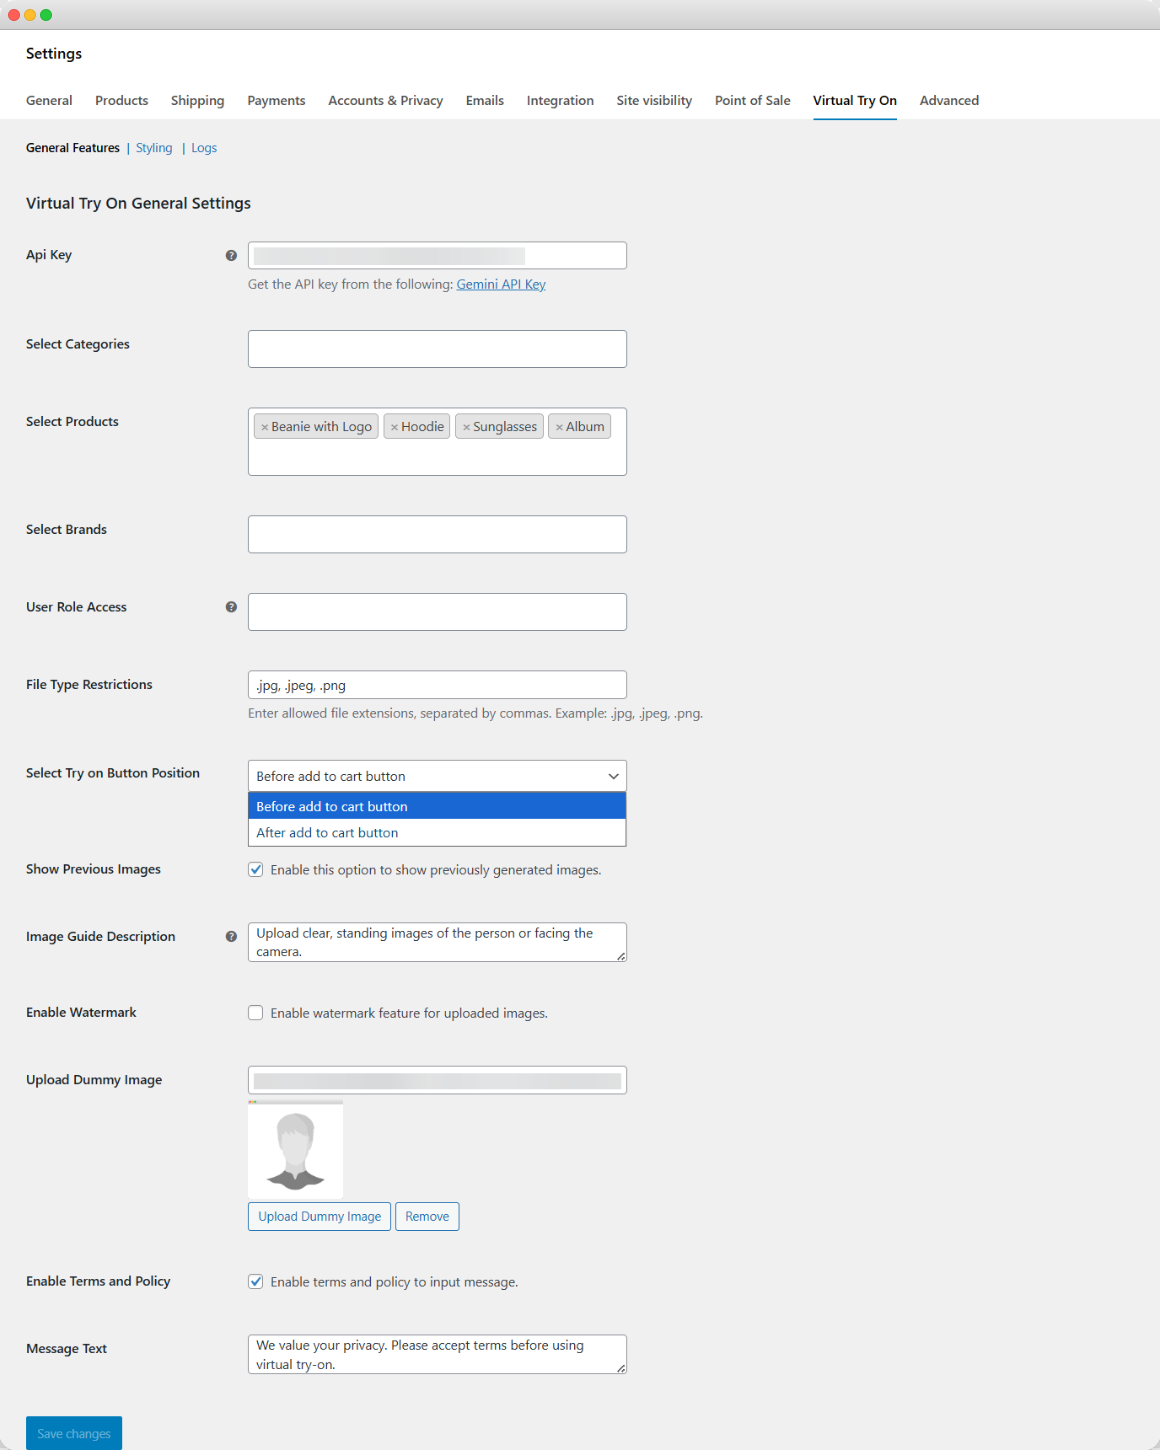Click the Upload Dummy Image button

319,1216
